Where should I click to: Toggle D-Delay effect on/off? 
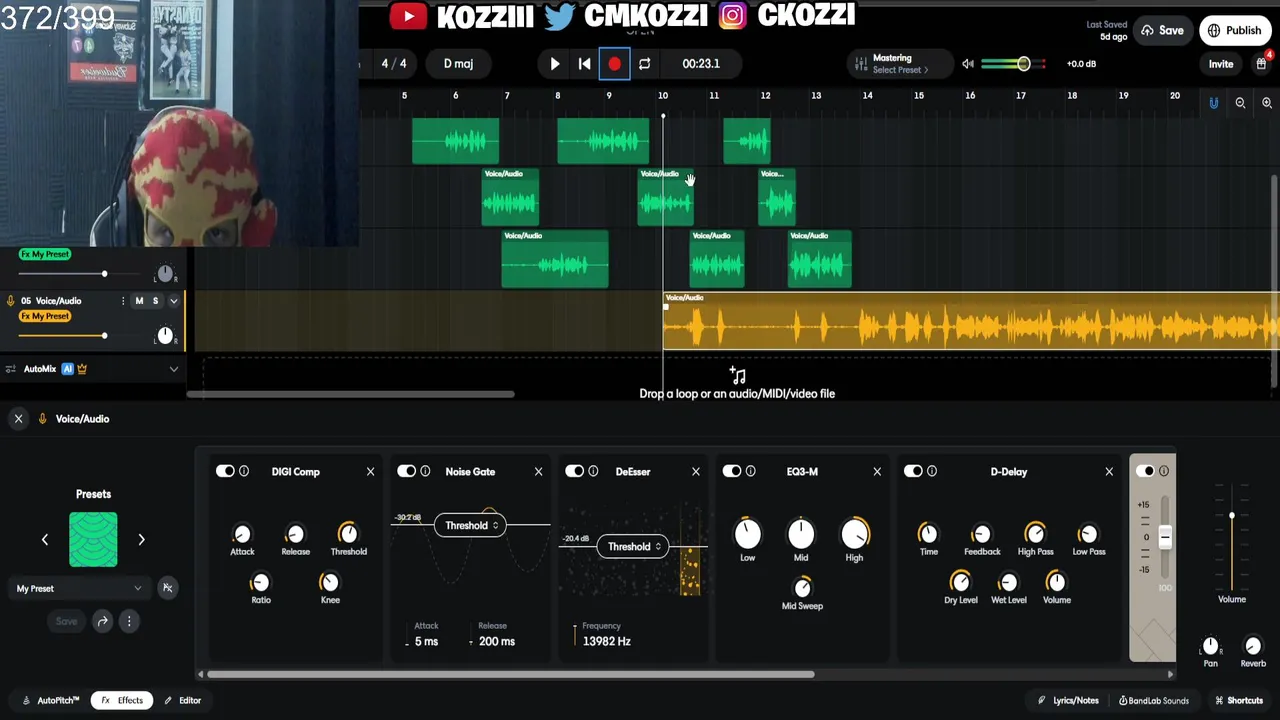(x=913, y=471)
